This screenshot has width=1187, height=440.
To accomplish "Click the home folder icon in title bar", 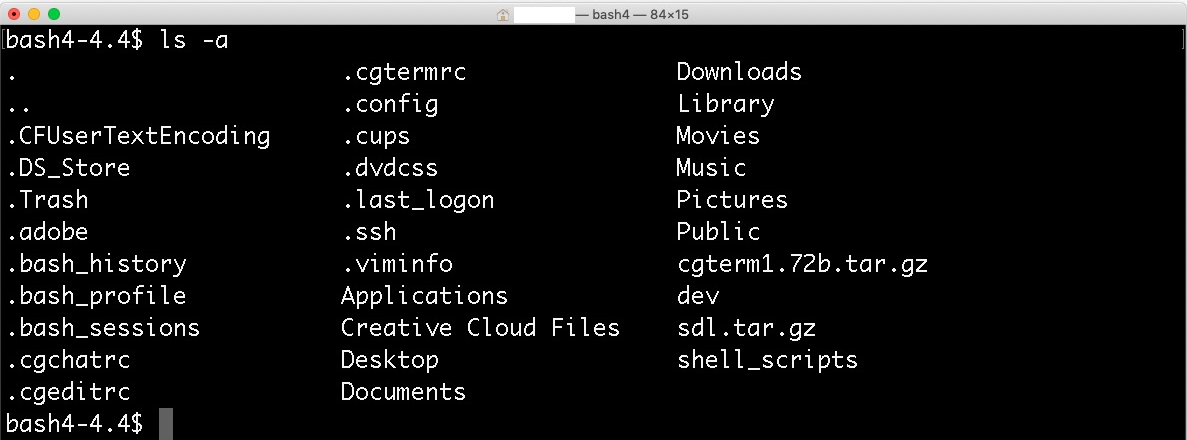I will [503, 14].
